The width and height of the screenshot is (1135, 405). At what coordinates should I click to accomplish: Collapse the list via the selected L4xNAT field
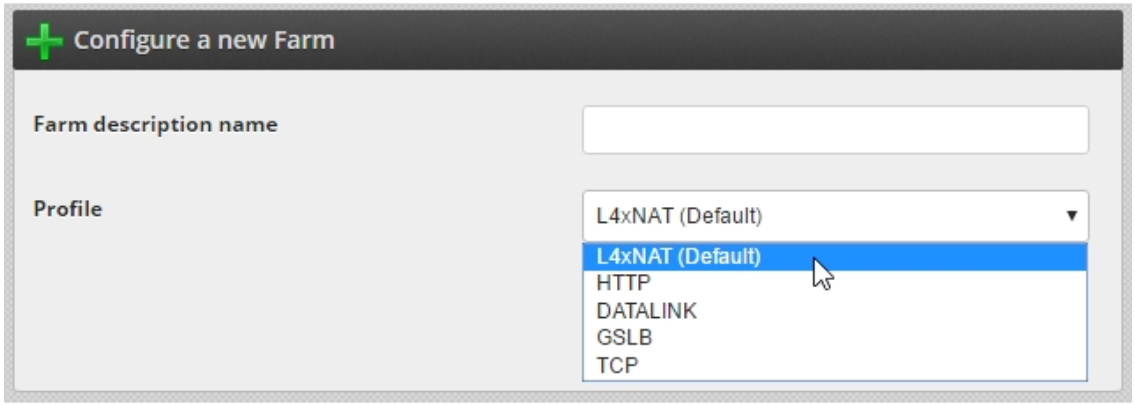(835, 216)
